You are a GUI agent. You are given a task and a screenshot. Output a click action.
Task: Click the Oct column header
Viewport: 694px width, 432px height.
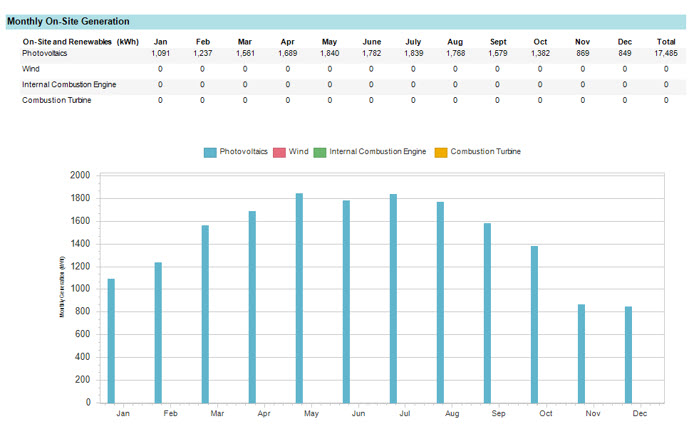[x=540, y=42]
